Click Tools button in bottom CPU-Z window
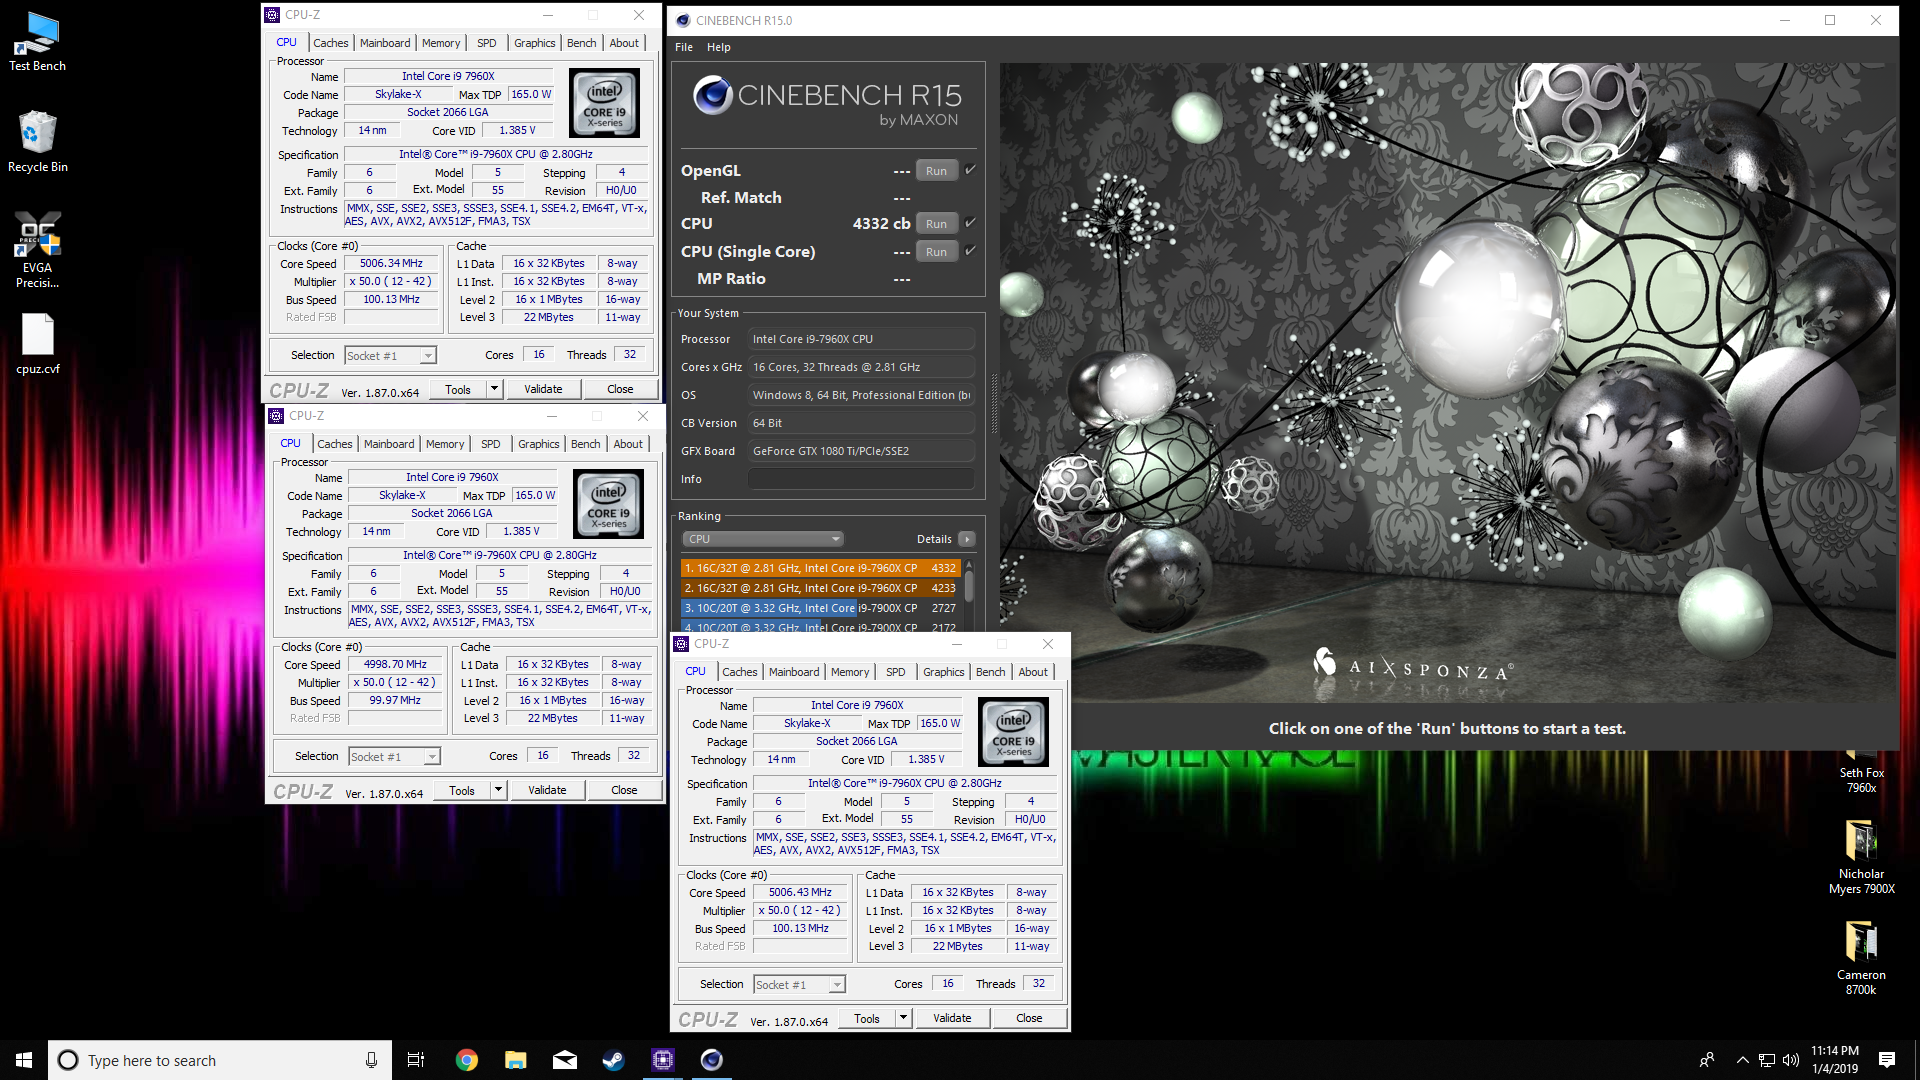Screen dimensions: 1920x1080 tap(867, 1018)
